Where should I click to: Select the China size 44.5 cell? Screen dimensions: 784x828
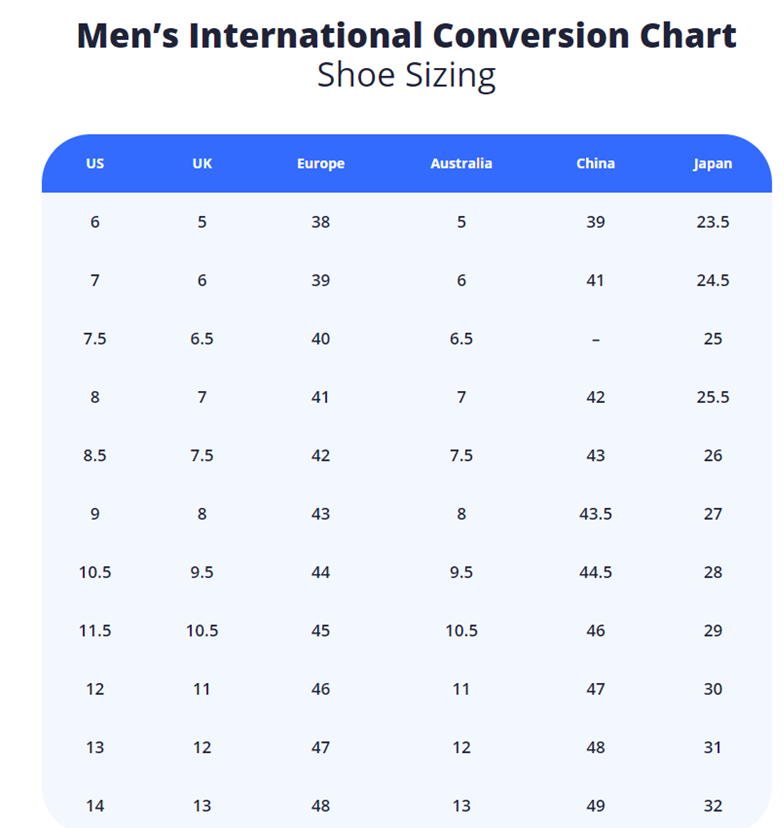coord(595,572)
